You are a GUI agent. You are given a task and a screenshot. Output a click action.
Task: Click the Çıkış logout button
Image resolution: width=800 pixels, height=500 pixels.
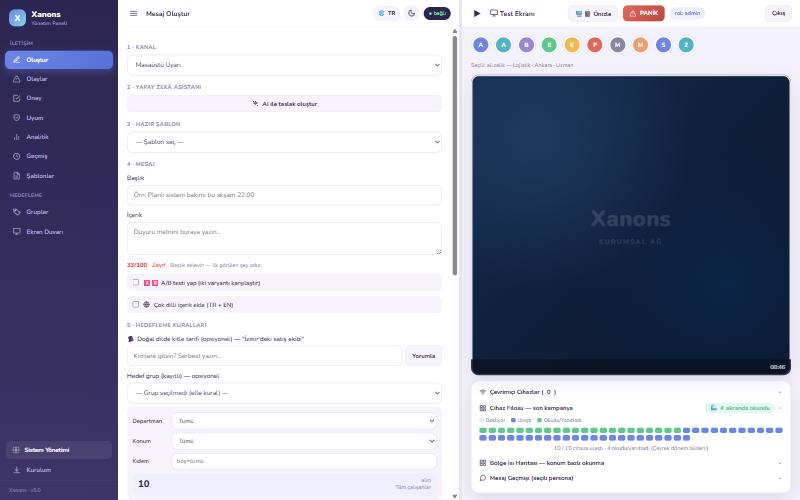(778, 13)
